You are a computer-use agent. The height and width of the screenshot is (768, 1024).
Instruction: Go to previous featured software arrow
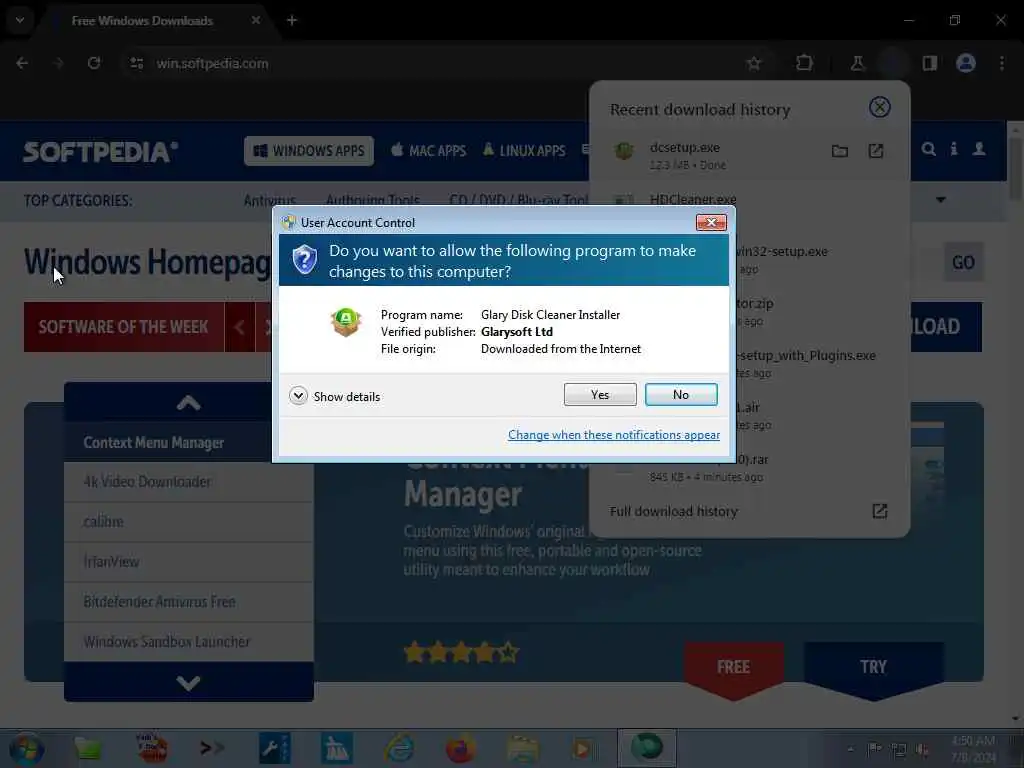(x=240, y=327)
